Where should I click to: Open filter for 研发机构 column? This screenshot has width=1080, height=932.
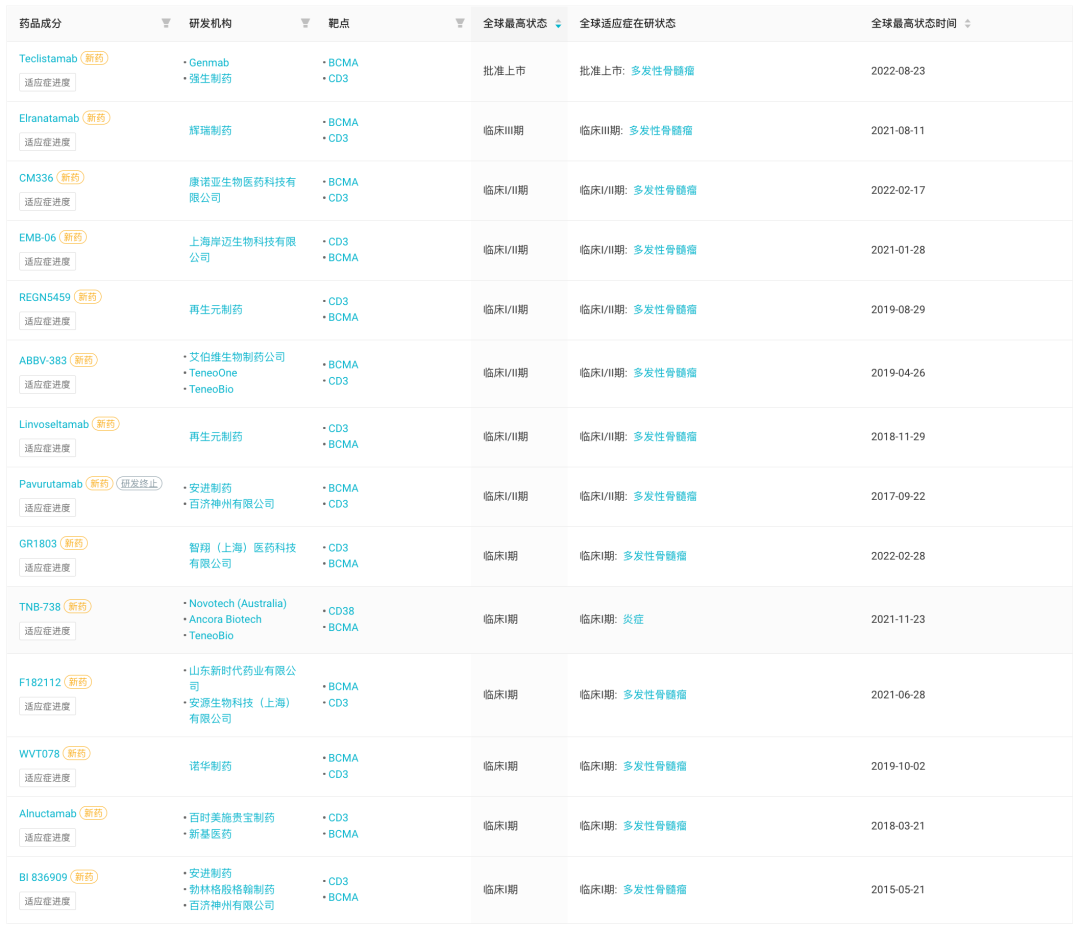tap(305, 23)
